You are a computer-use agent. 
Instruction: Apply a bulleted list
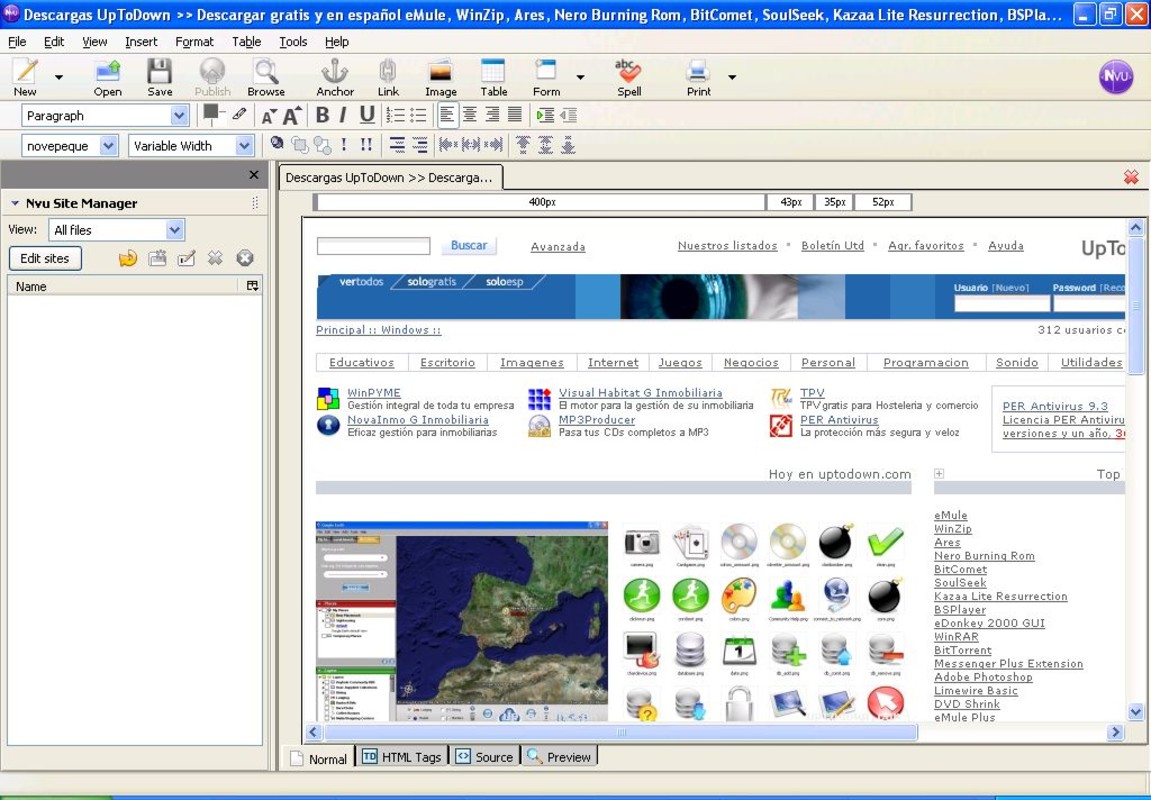418,115
